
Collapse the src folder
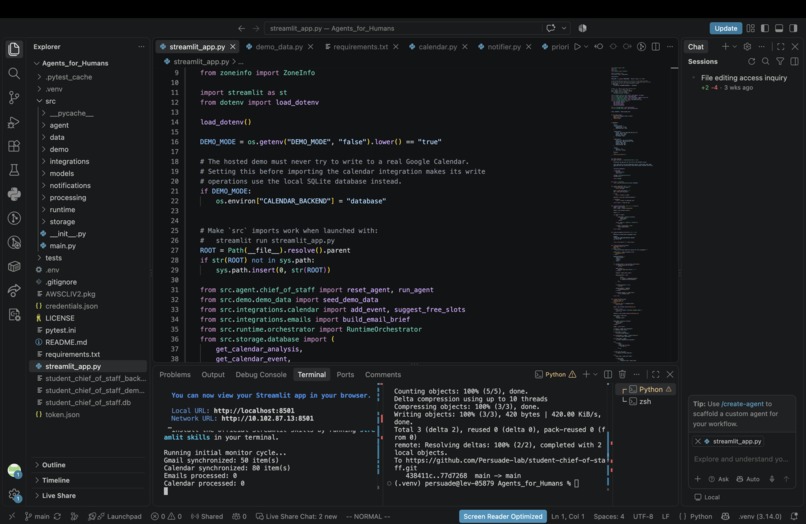(50, 101)
